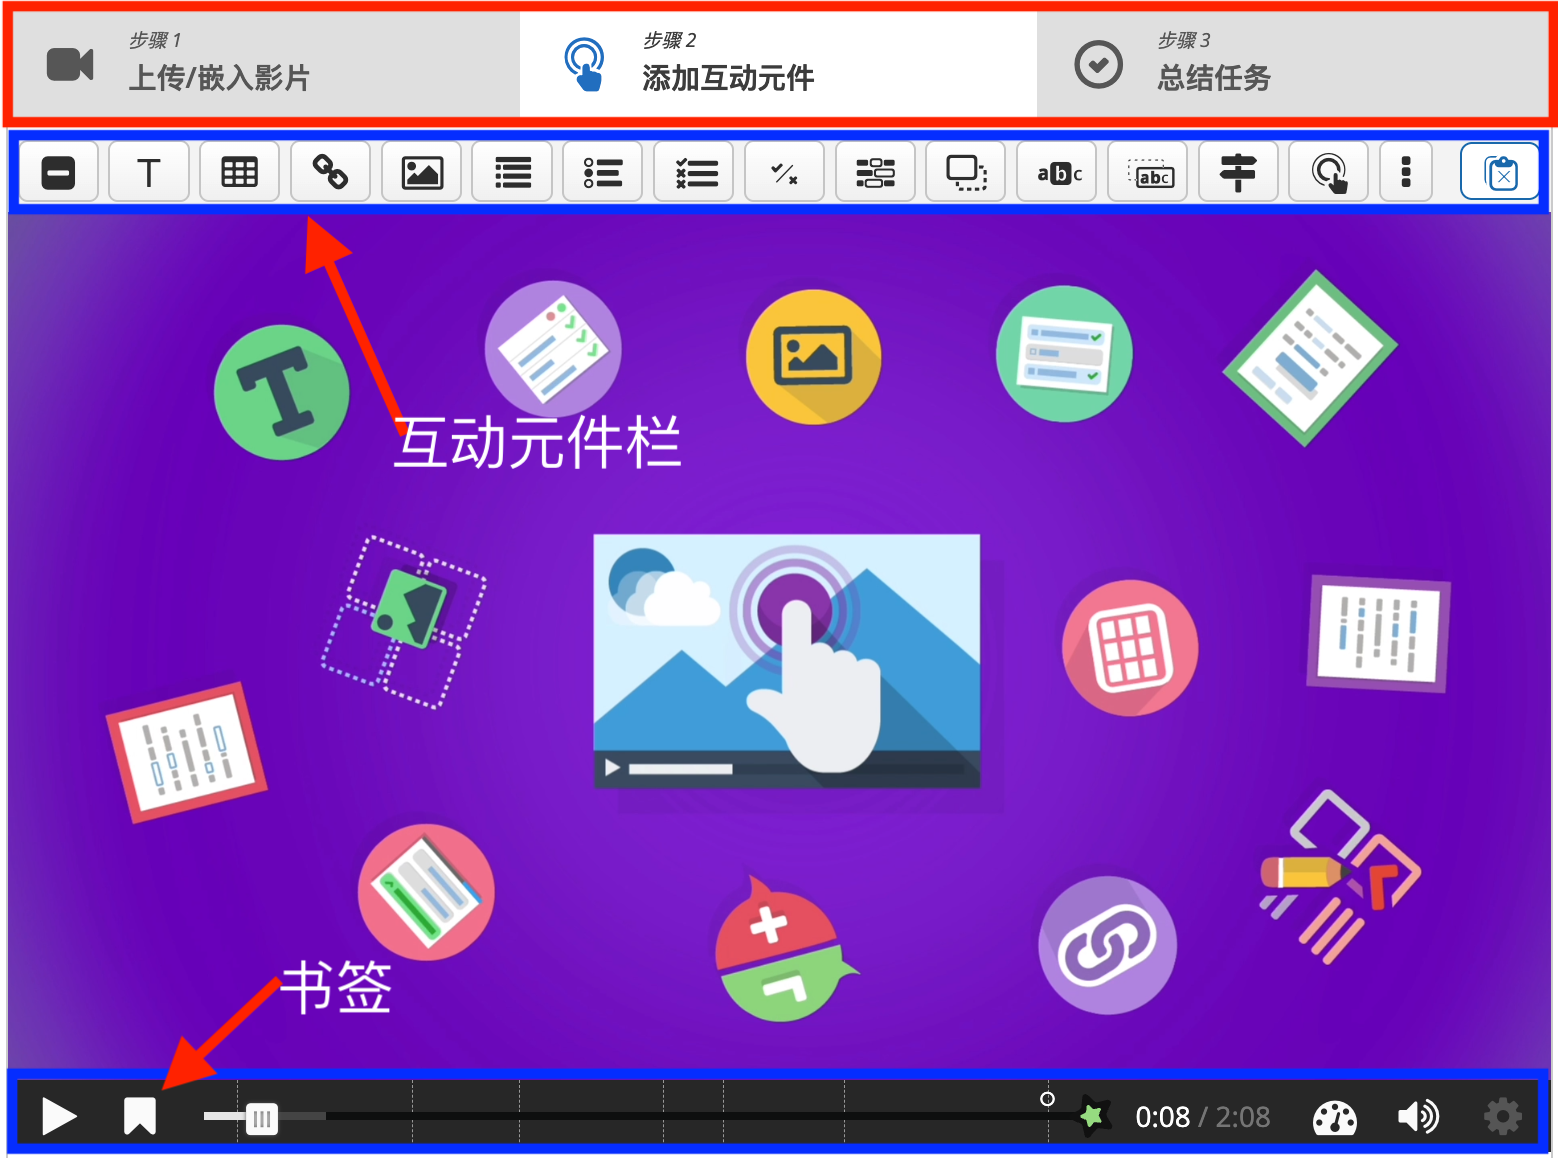Add a Table interaction

pyautogui.click(x=239, y=171)
